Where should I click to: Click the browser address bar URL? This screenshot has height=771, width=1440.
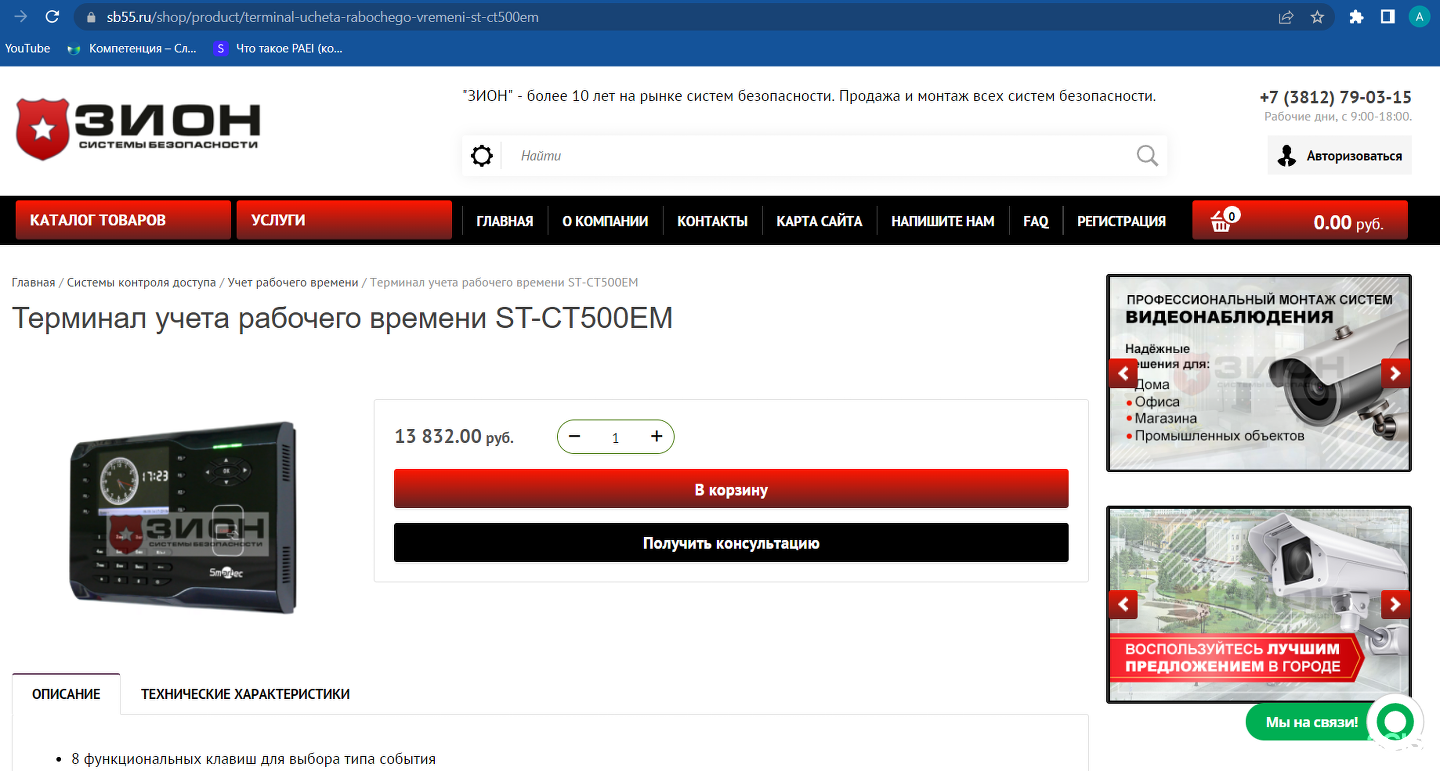tap(323, 17)
